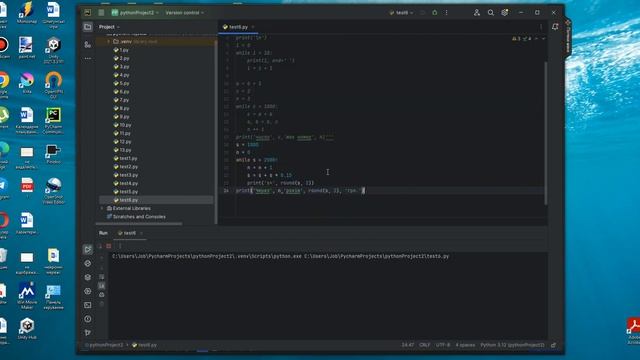Open Search Everywhere magnifier icon

coord(491,13)
